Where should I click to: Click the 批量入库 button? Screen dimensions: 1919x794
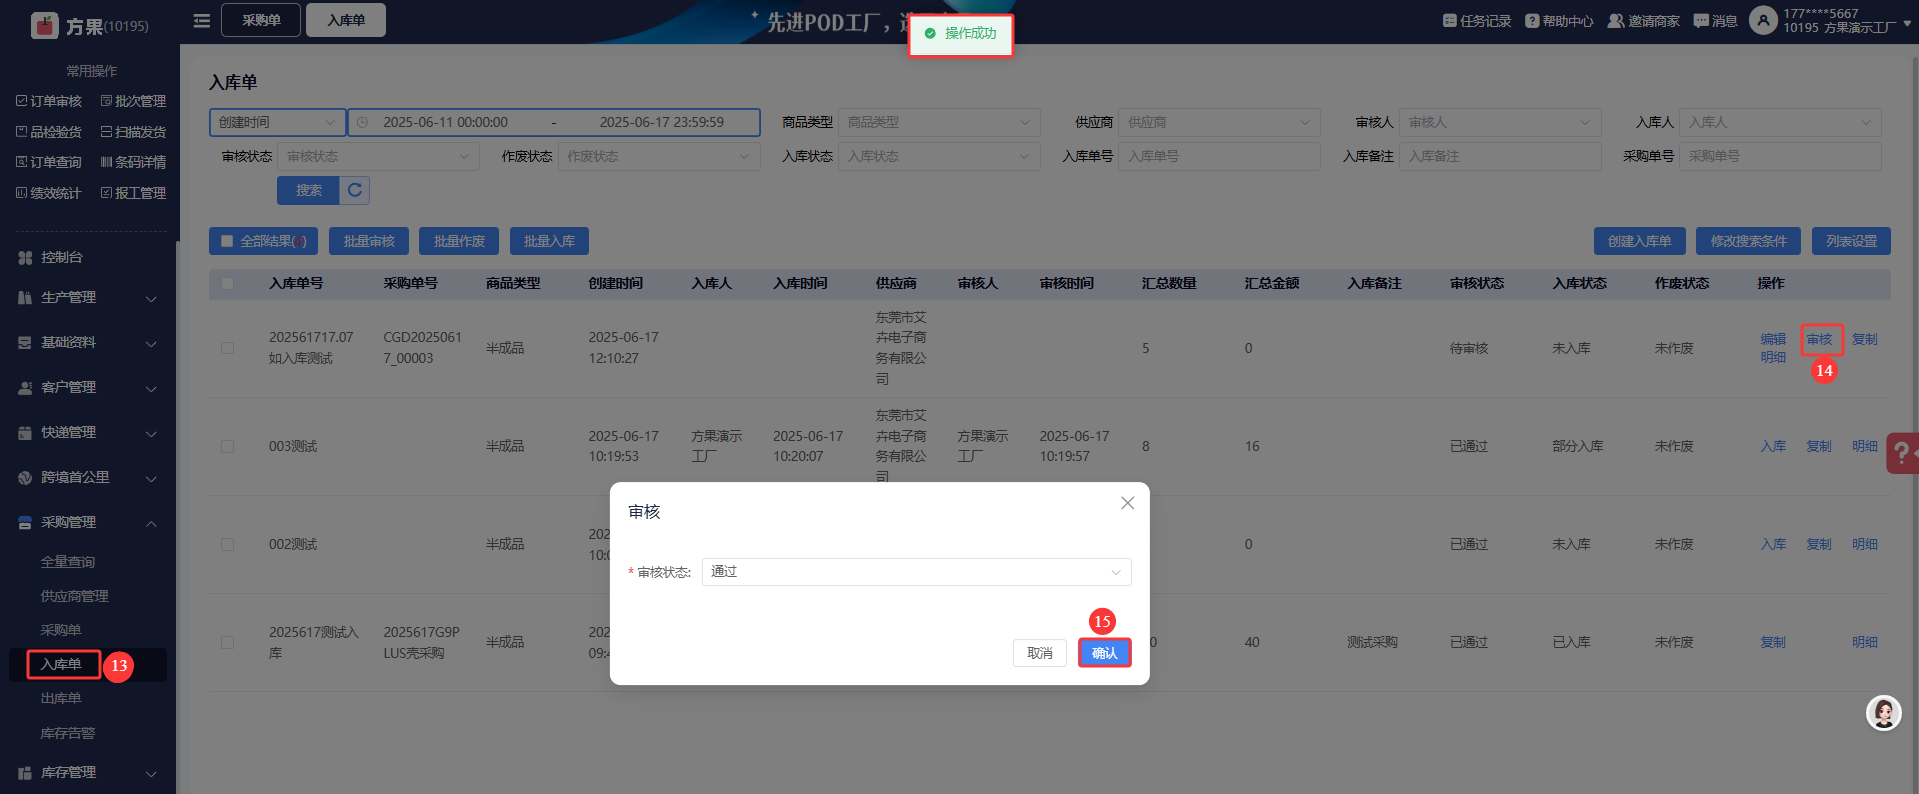point(549,241)
